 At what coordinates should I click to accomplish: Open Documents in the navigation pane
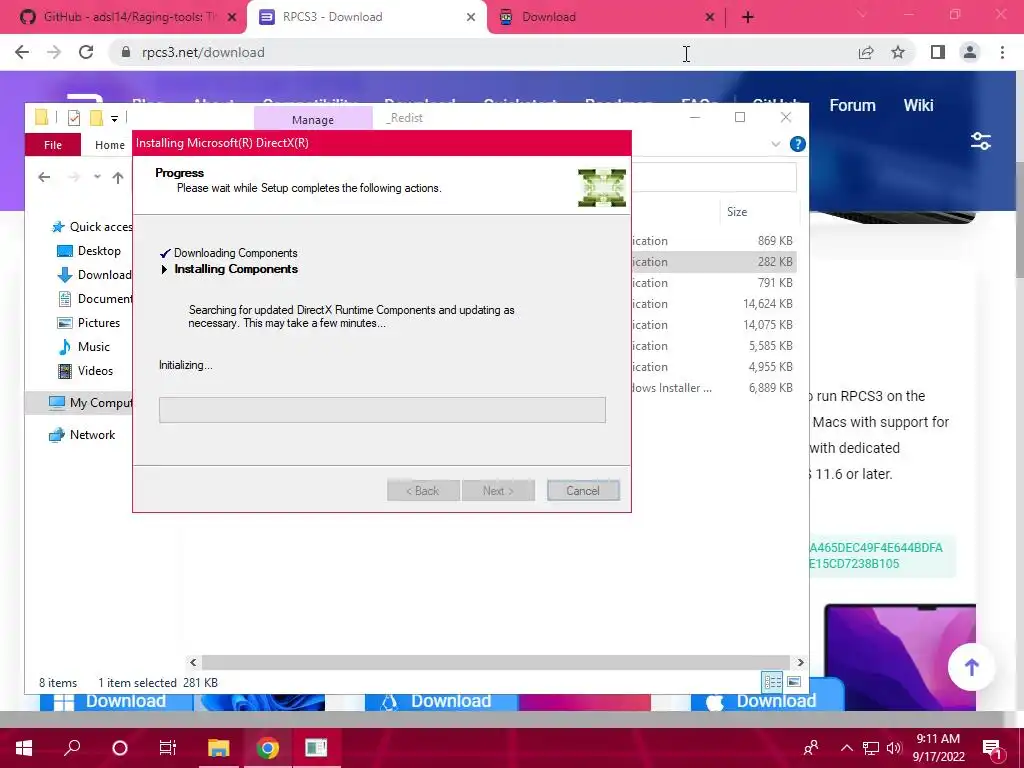[x=94, y=298]
